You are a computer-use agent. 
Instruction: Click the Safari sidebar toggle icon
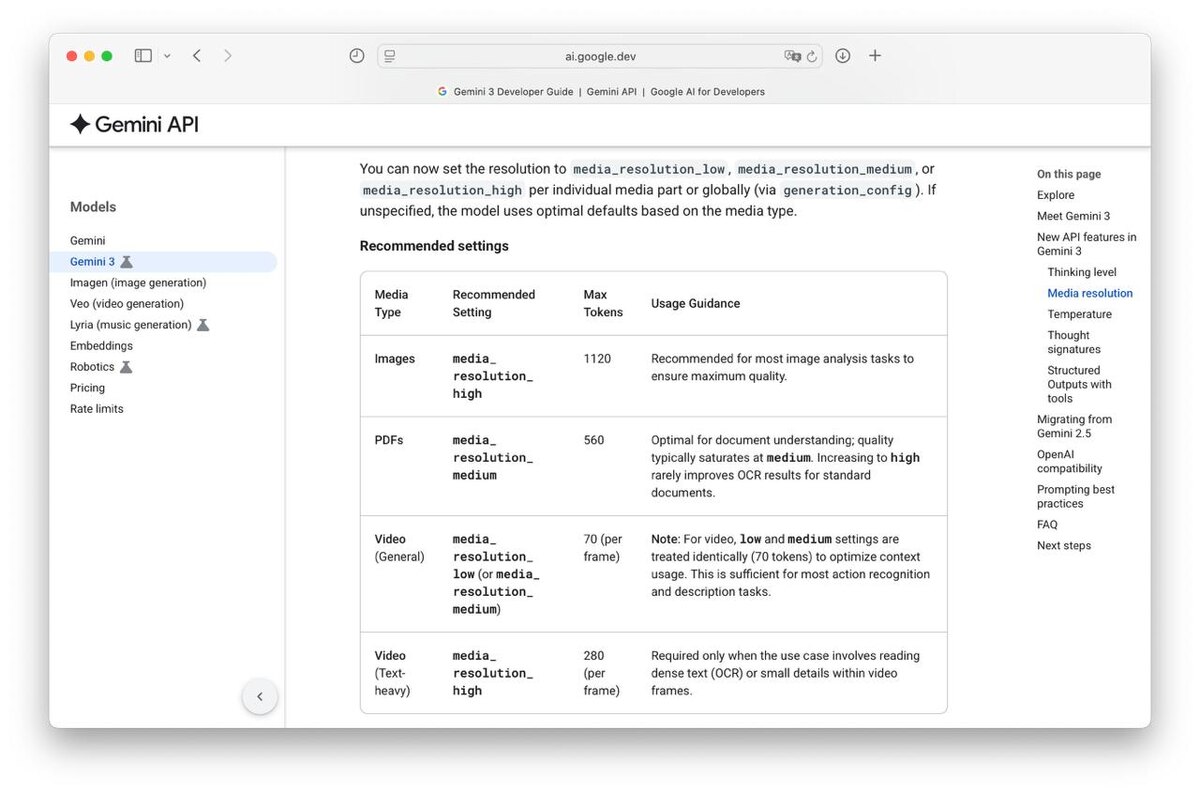143,56
